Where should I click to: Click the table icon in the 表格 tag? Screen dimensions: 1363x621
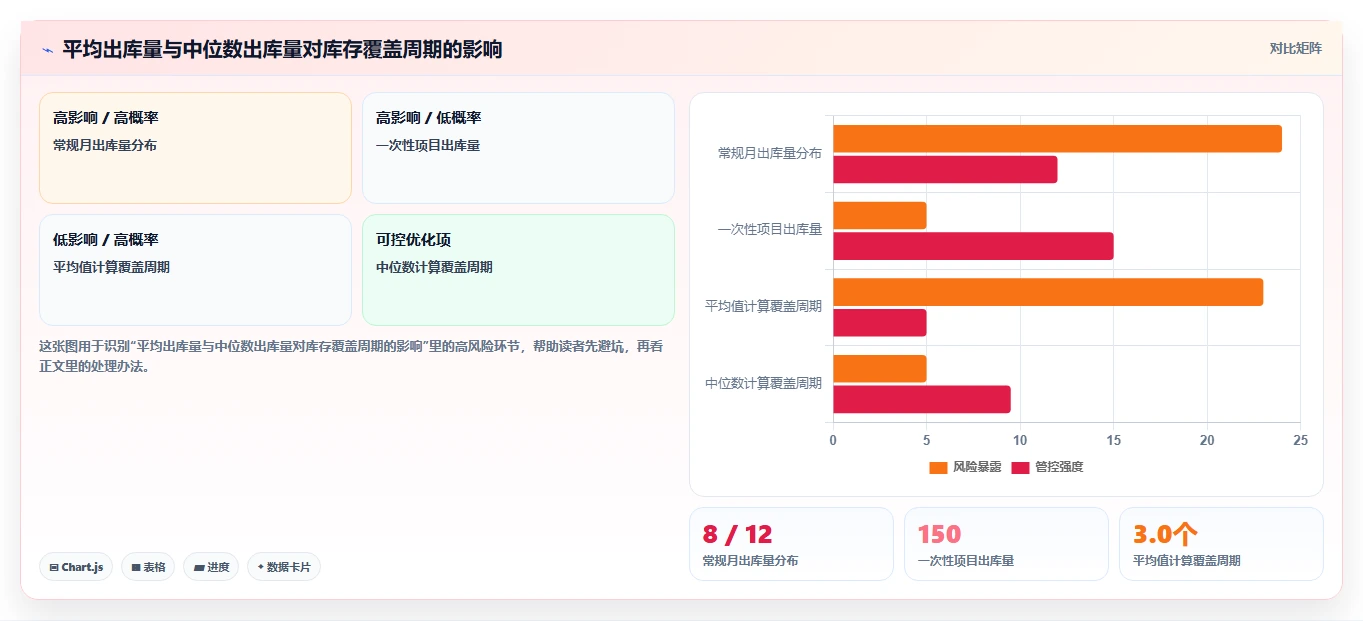pyautogui.click(x=136, y=567)
